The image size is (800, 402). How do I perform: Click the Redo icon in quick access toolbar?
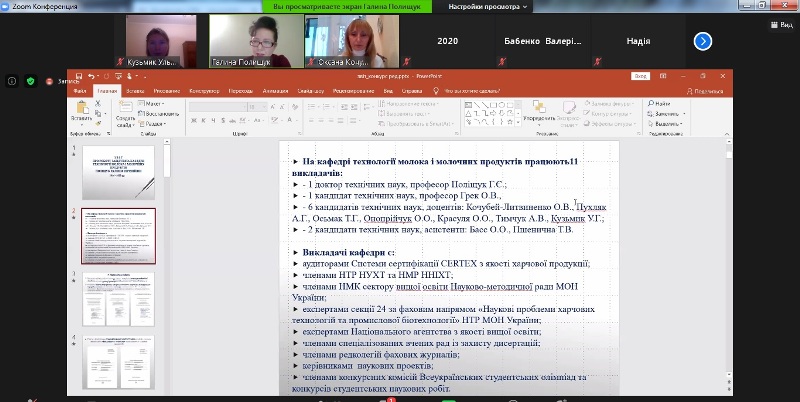(106, 76)
